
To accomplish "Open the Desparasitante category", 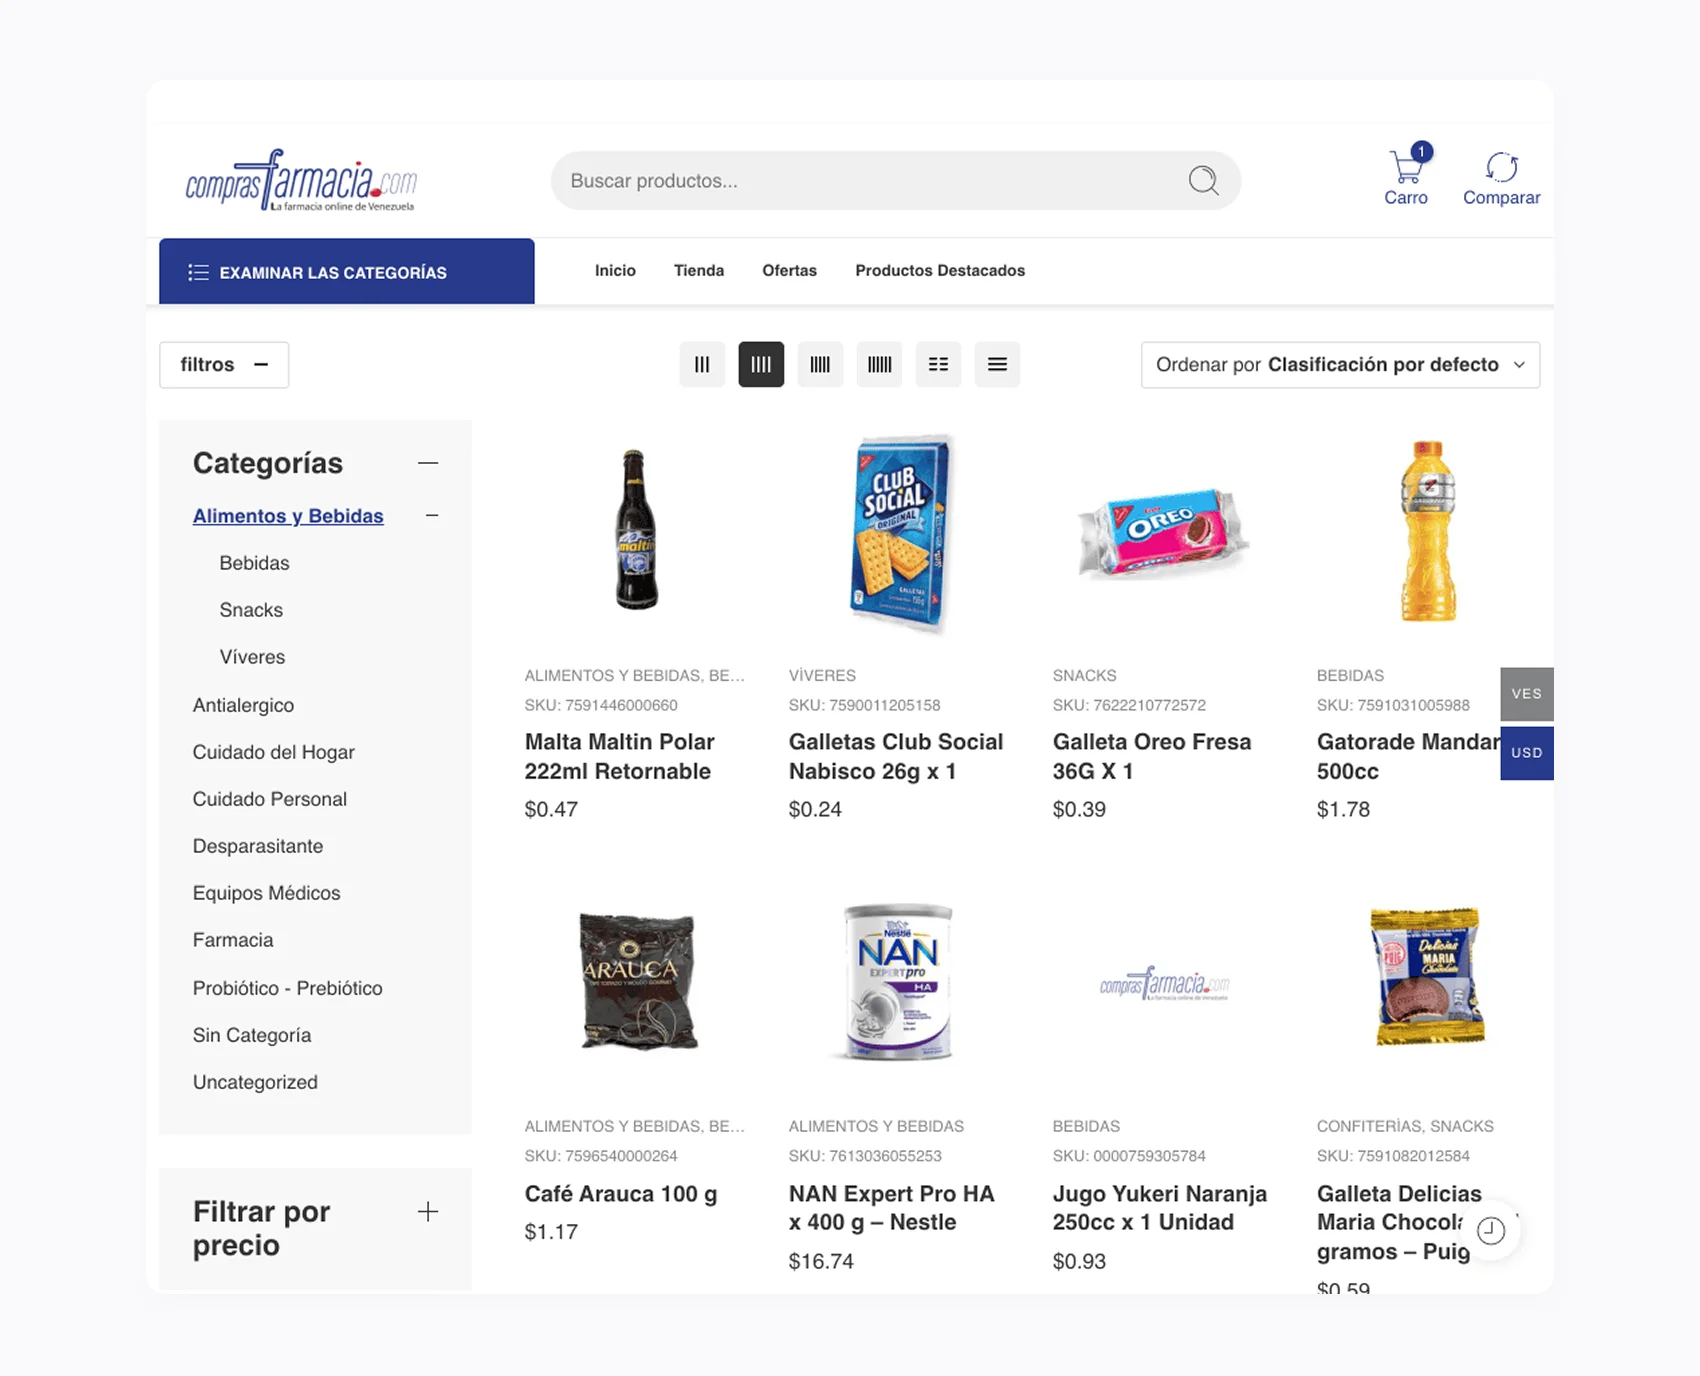I will (x=258, y=846).
